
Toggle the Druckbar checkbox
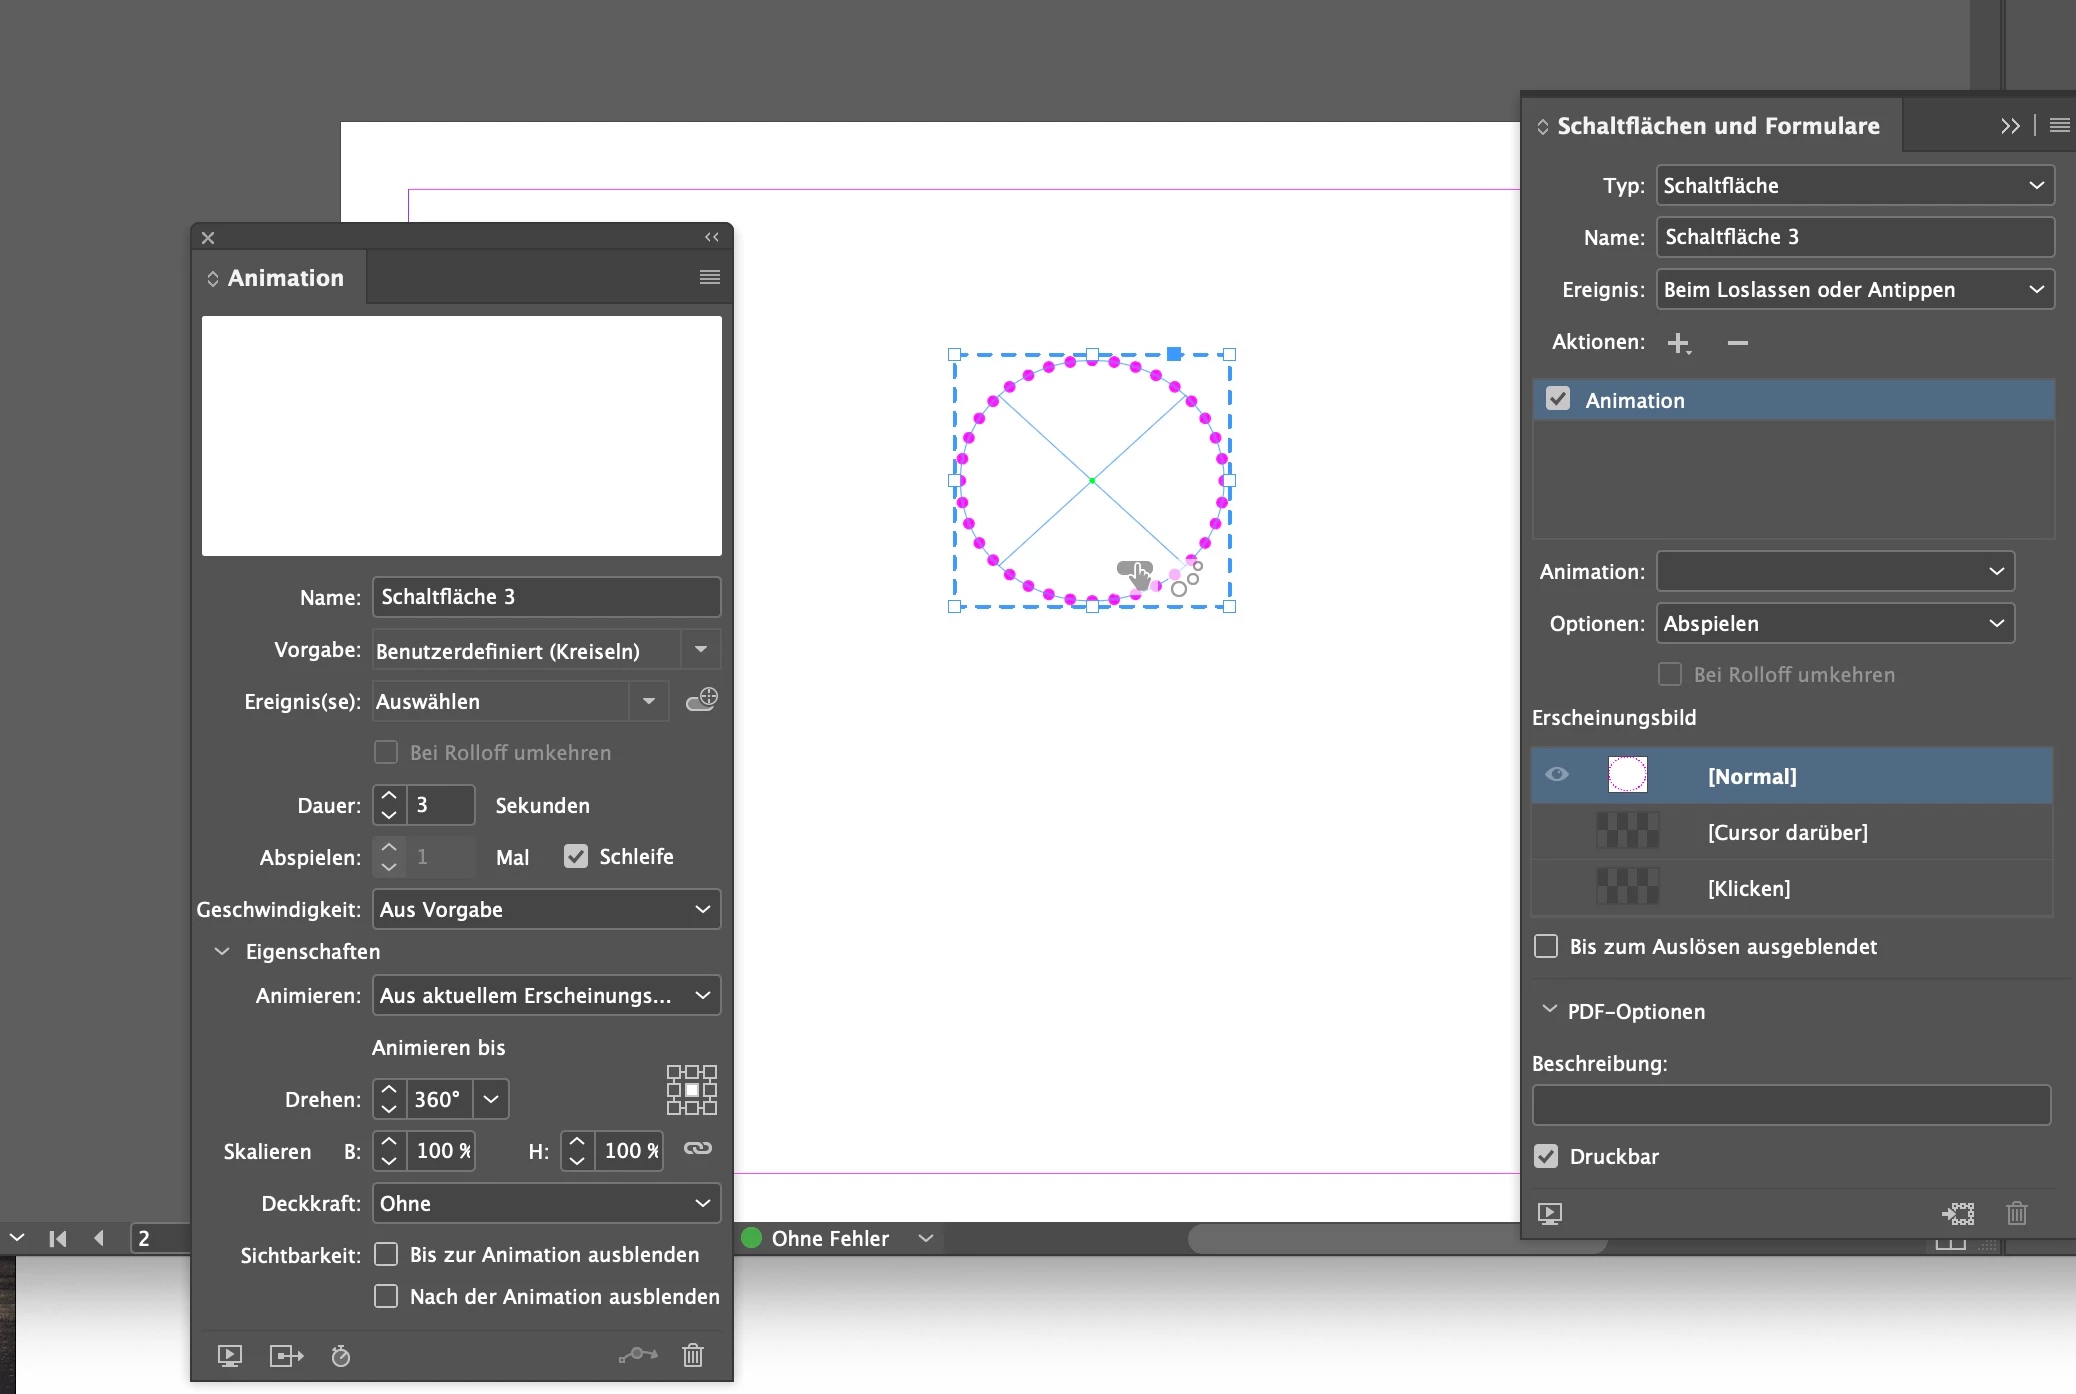(x=1546, y=1156)
